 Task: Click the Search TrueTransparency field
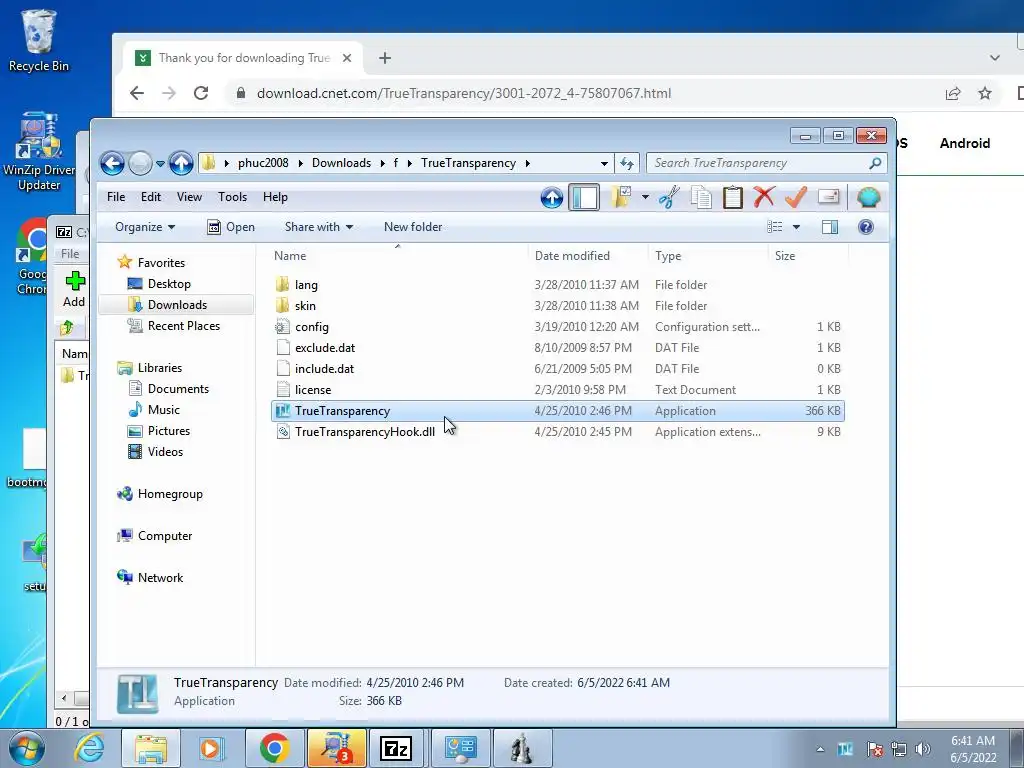pos(767,163)
